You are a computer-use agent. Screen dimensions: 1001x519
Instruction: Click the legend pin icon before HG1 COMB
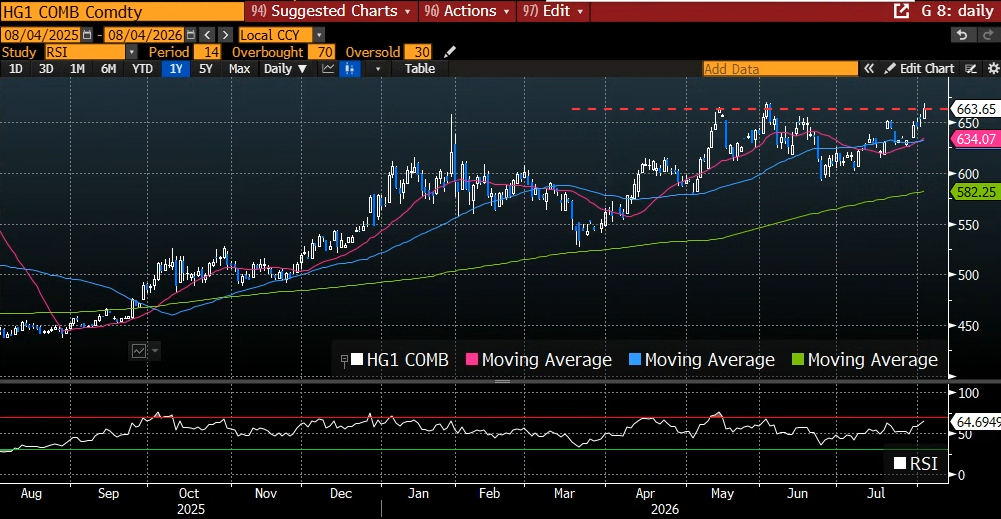[x=344, y=361]
